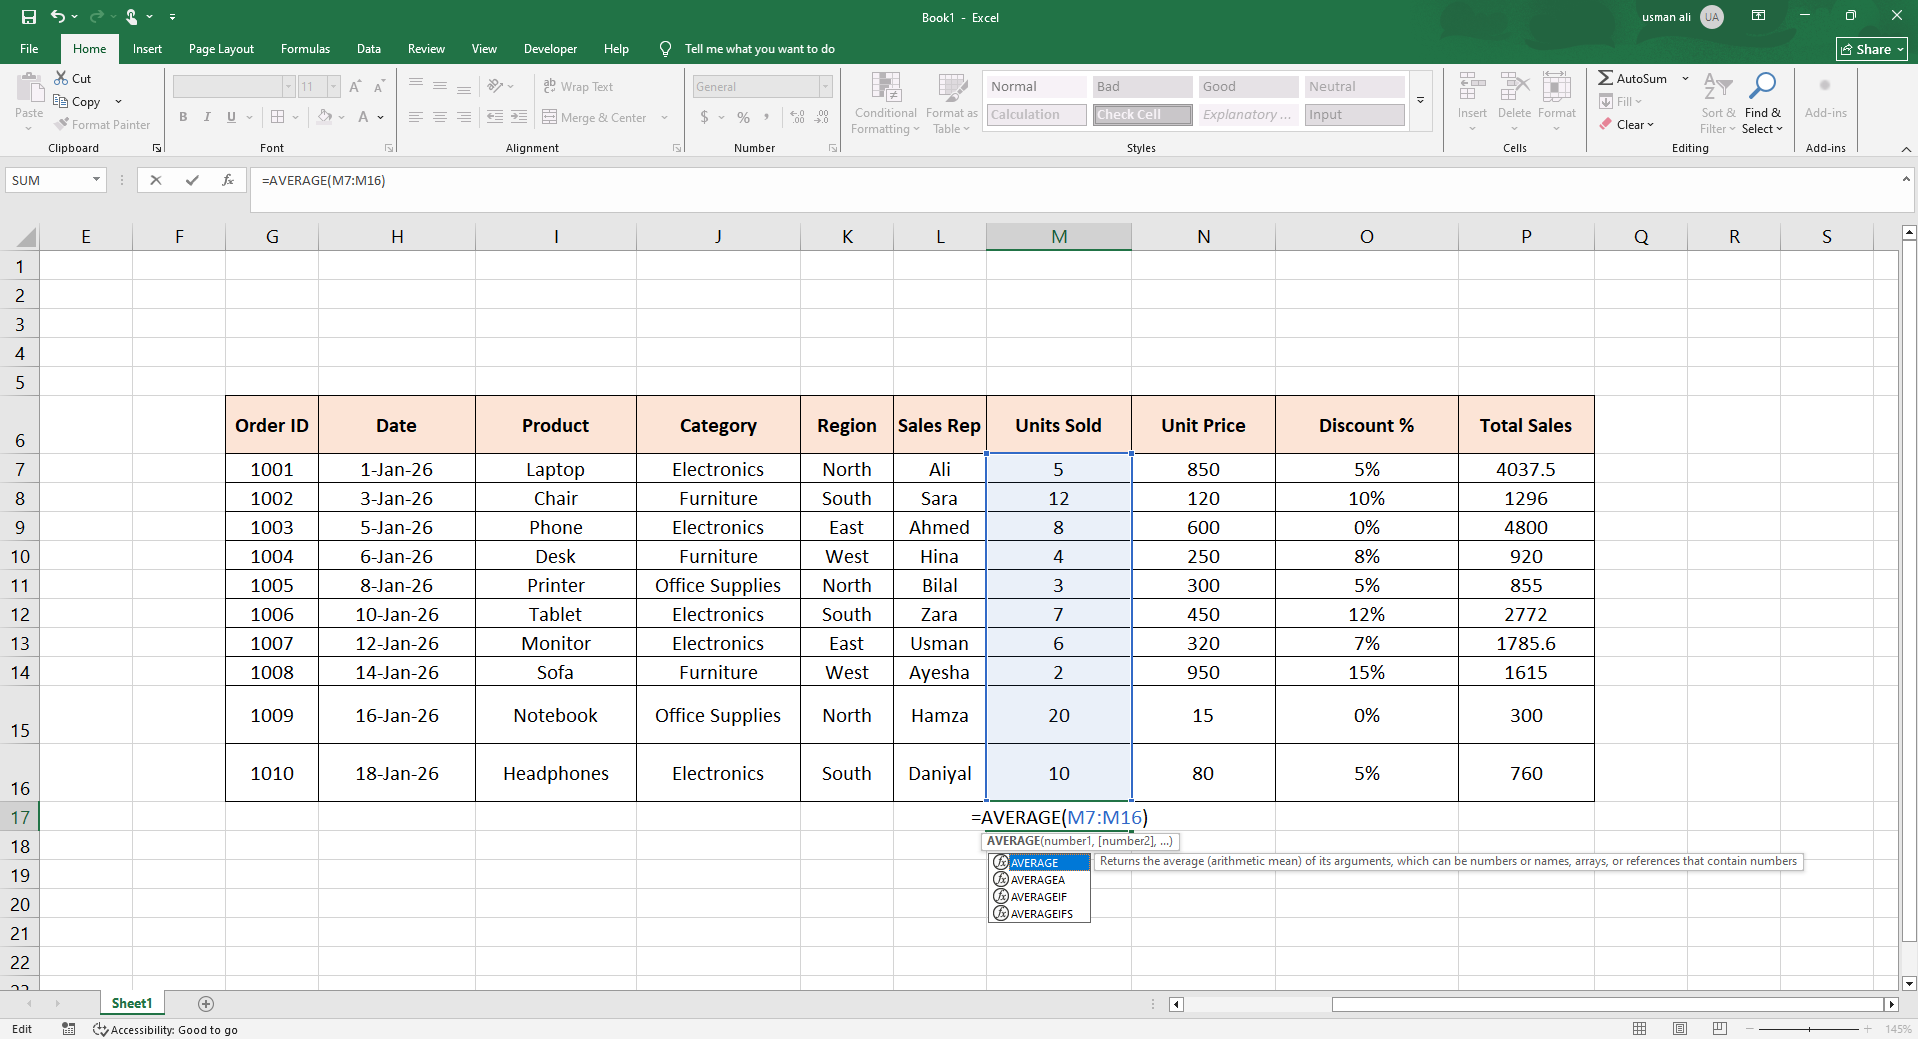This screenshot has width=1918, height=1039.
Task: Open the Copy dropdown arrow
Action: [118, 102]
